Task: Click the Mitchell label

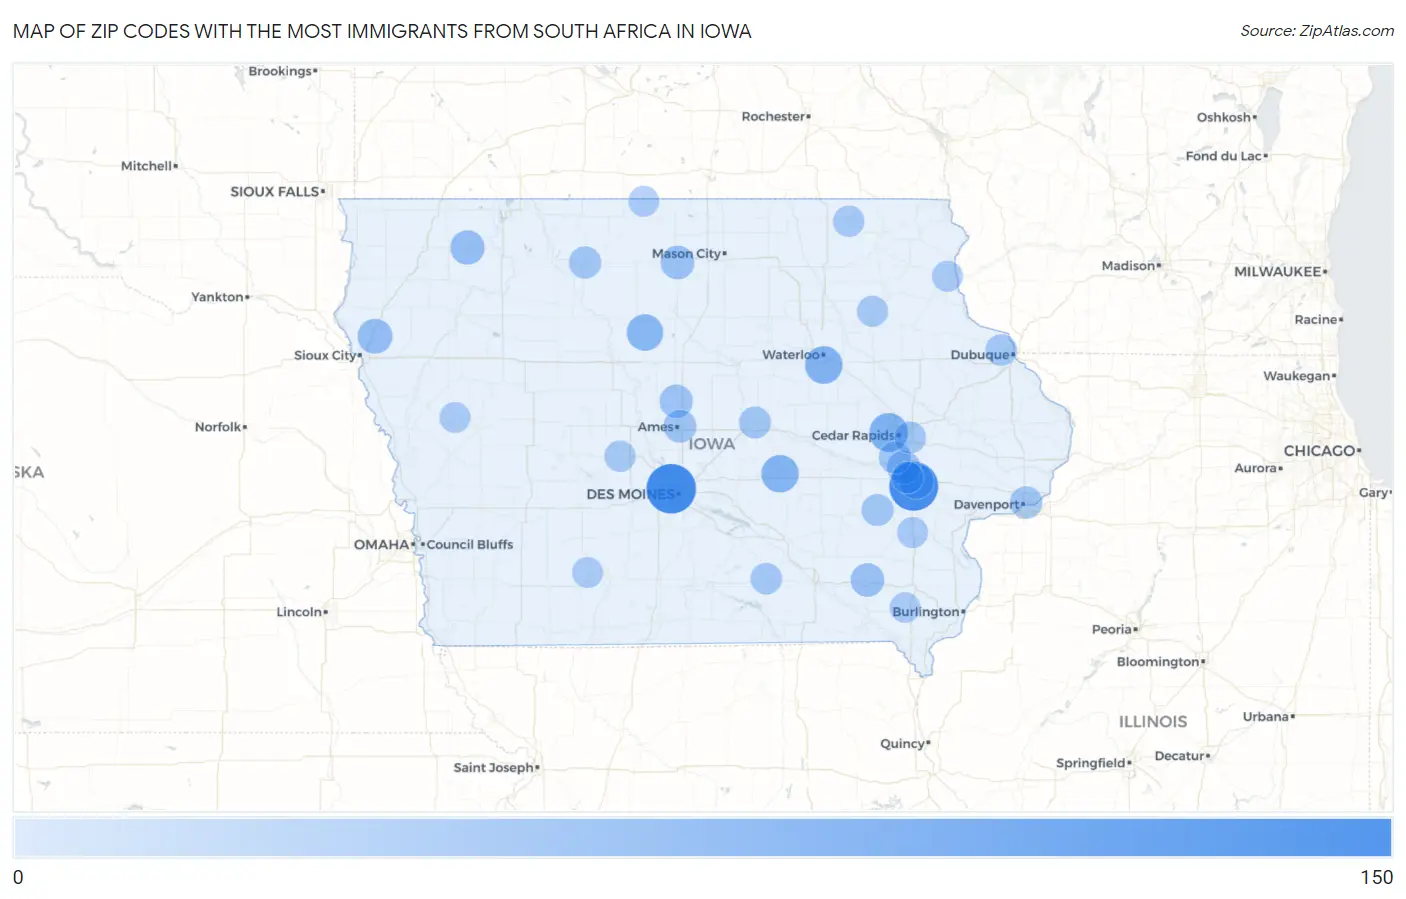Action: [146, 165]
